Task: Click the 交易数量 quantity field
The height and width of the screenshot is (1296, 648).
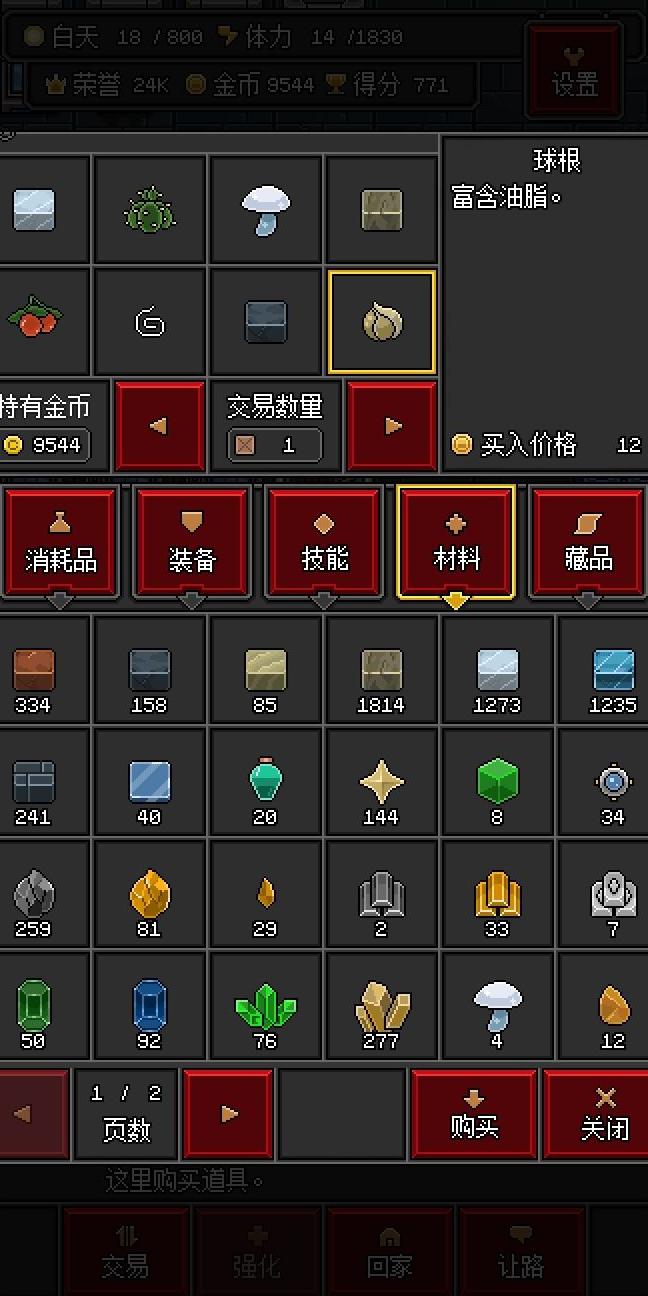Action: (x=275, y=445)
